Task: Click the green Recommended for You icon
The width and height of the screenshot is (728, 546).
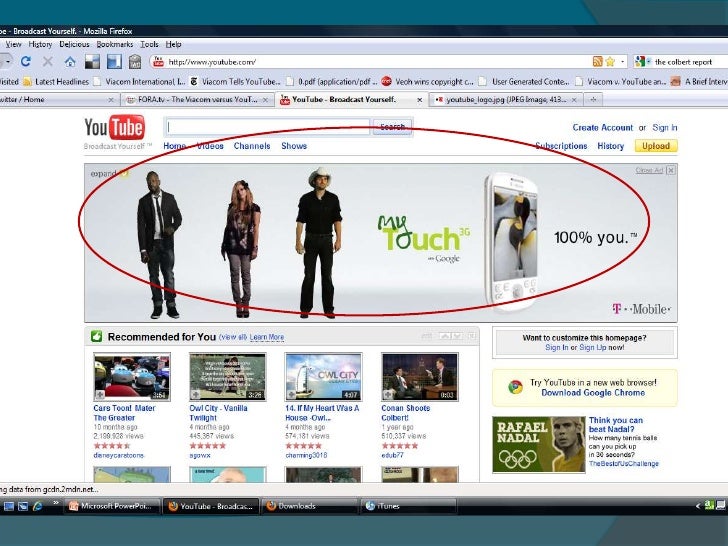Action: coord(97,336)
